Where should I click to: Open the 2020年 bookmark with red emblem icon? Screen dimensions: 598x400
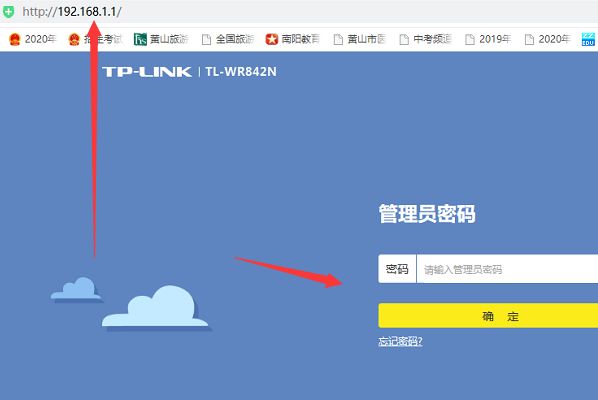click(x=32, y=39)
